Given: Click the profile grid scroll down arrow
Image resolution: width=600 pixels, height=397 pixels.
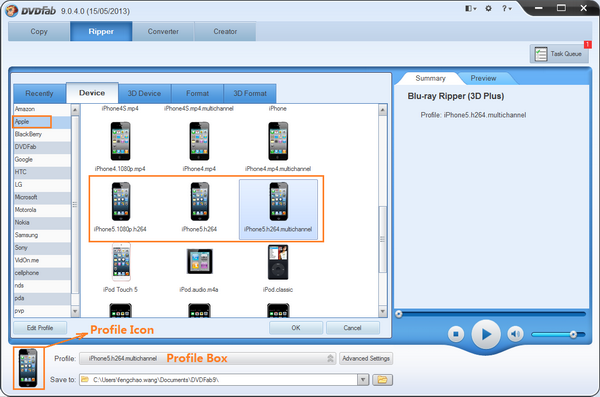Looking at the screenshot, I should click(382, 311).
